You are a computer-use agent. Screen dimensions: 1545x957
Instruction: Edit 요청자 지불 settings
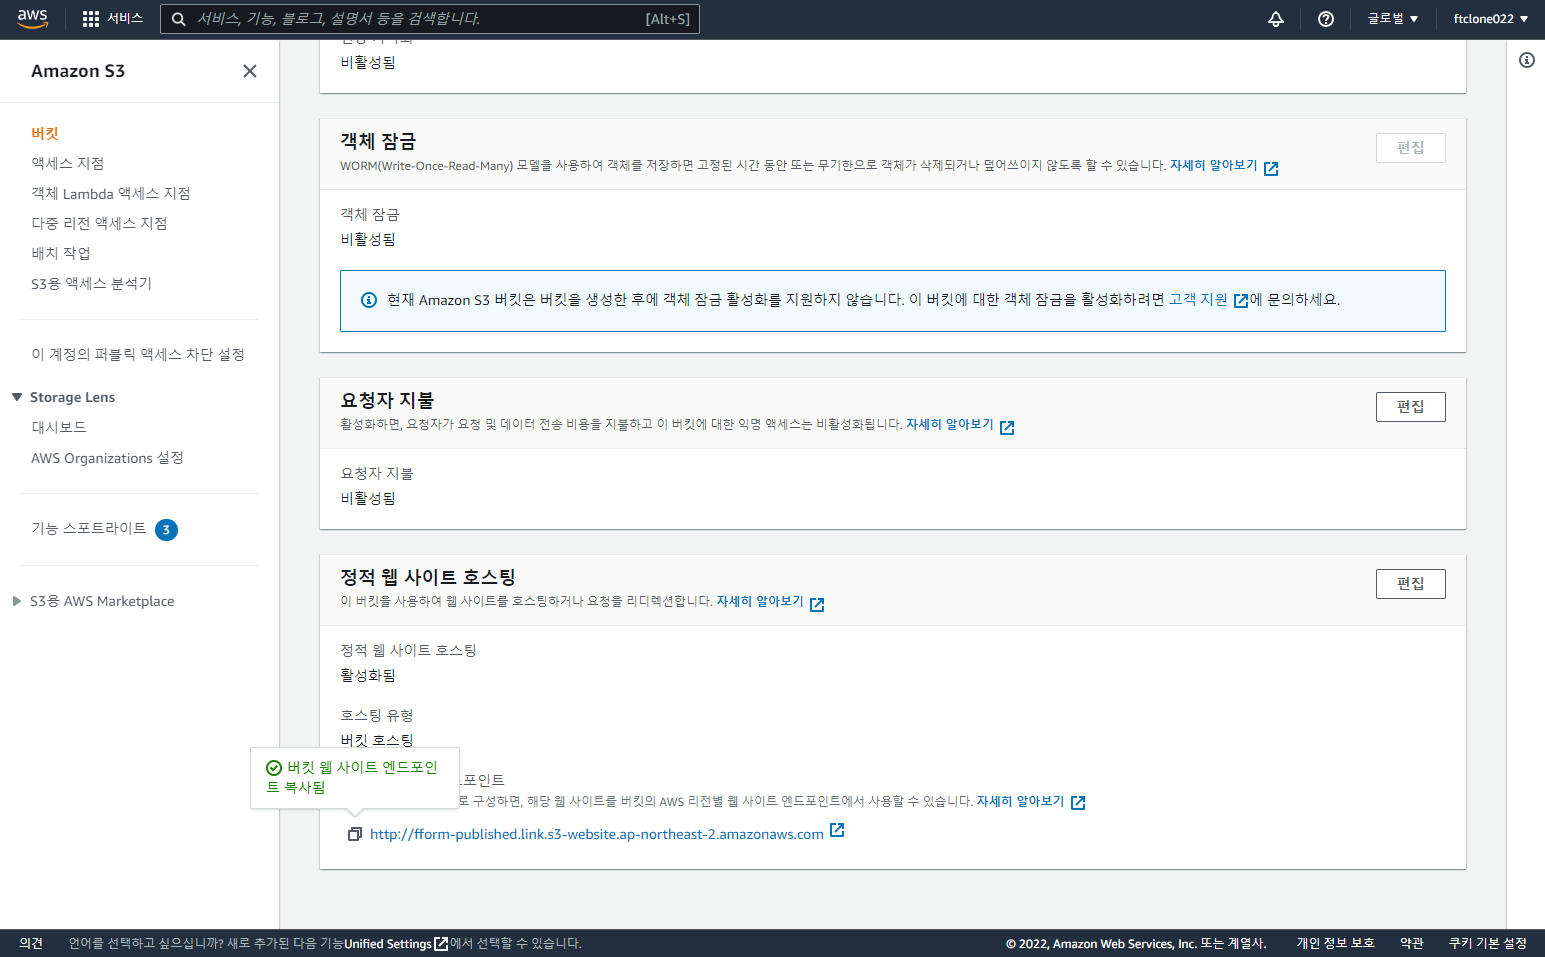click(x=1410, y=407)
